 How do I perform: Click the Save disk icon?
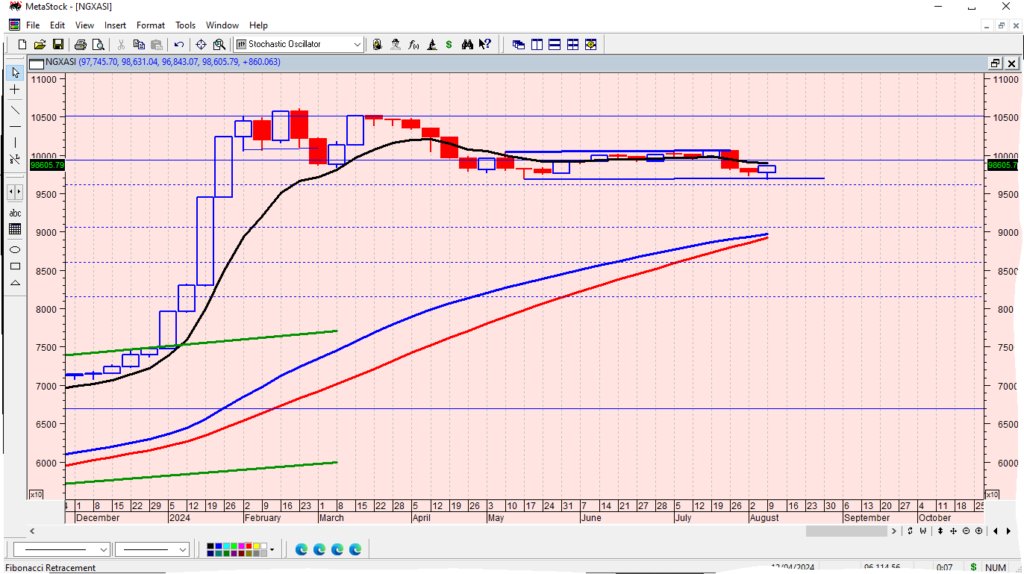coord(58,44)
